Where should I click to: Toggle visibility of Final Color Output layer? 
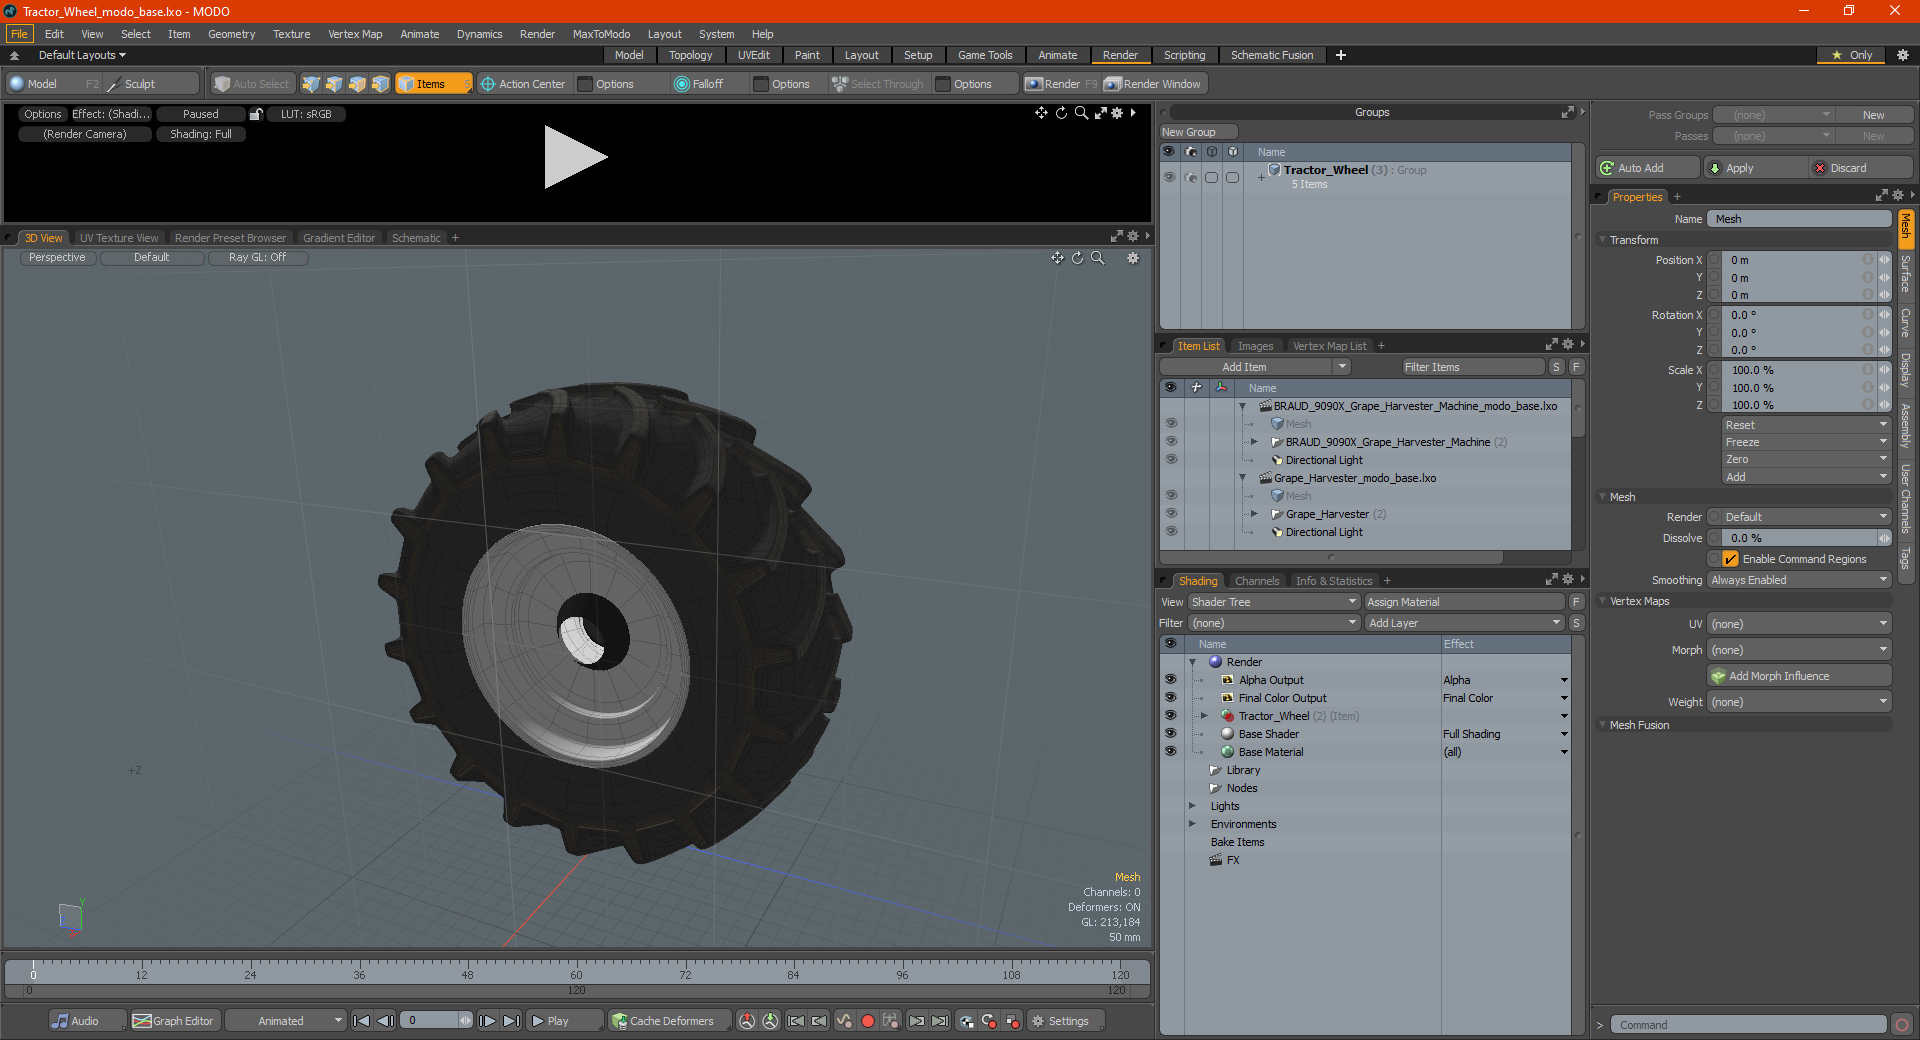point(1170,698)
